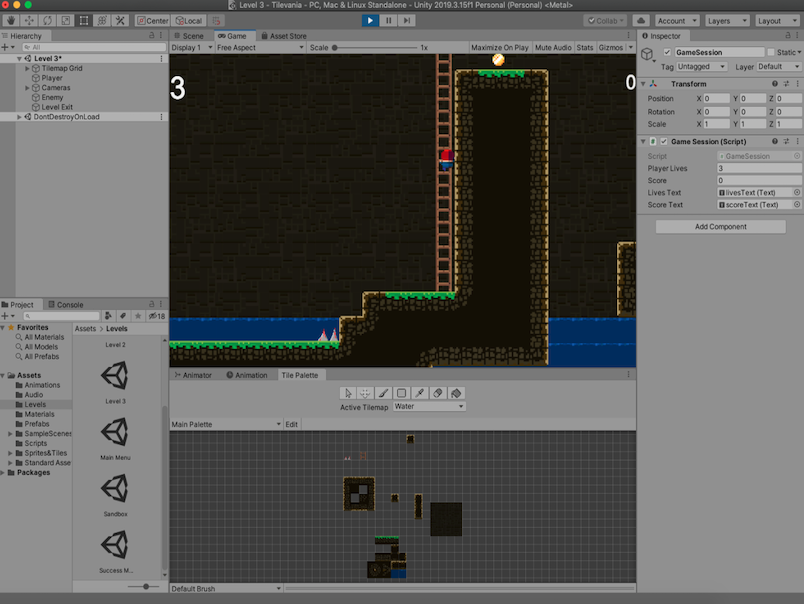The image size is (804, 604).
Task: Click the Add Component button
Action: (720, 227)
